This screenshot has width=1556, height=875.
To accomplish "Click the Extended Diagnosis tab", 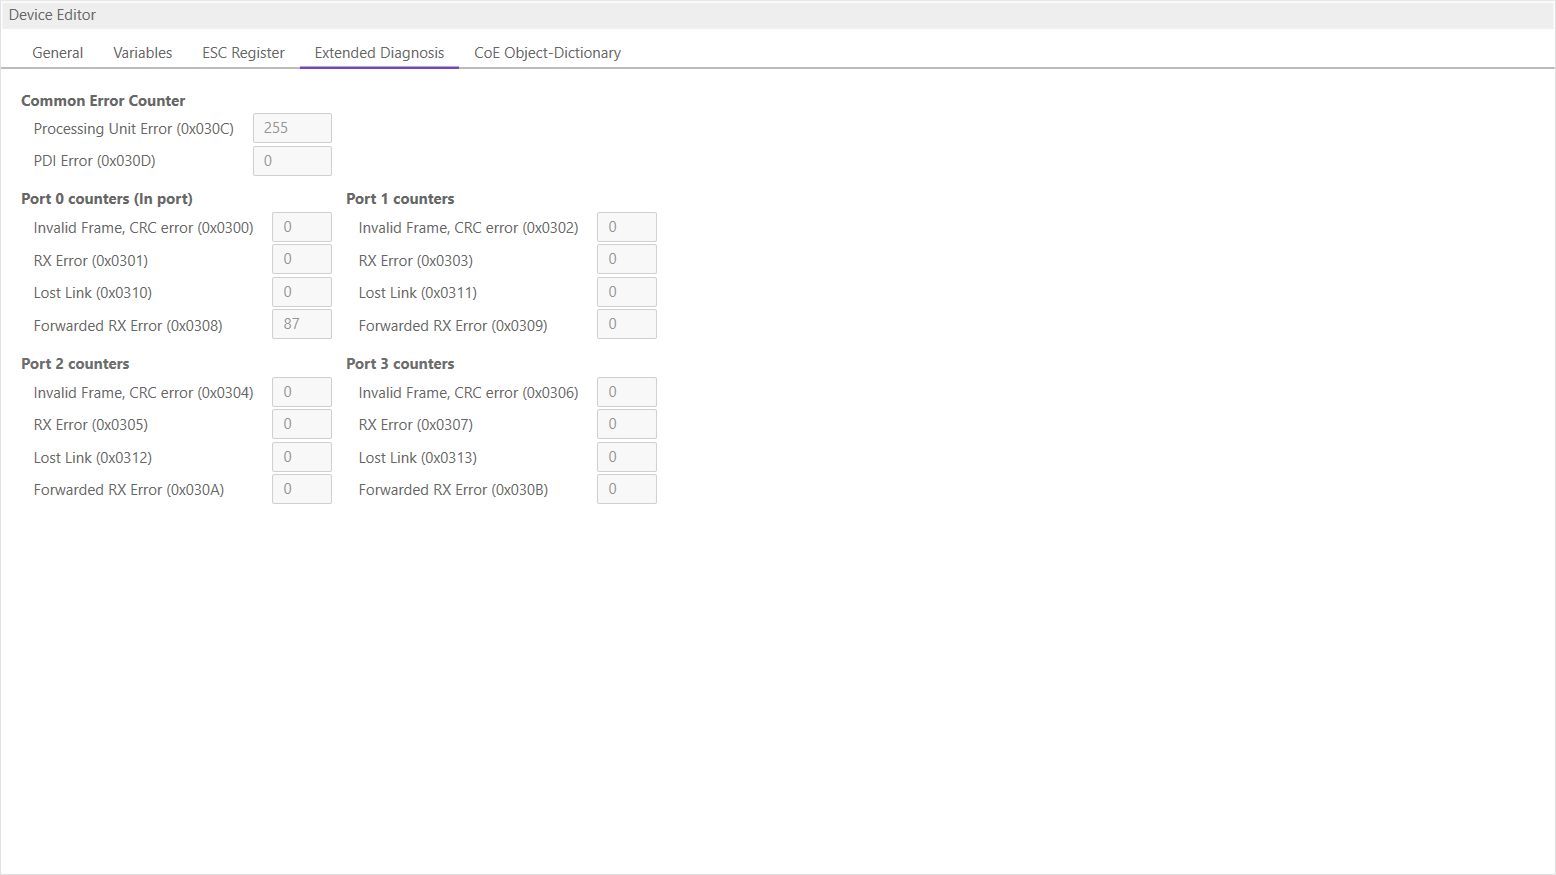I will point(379,53).
